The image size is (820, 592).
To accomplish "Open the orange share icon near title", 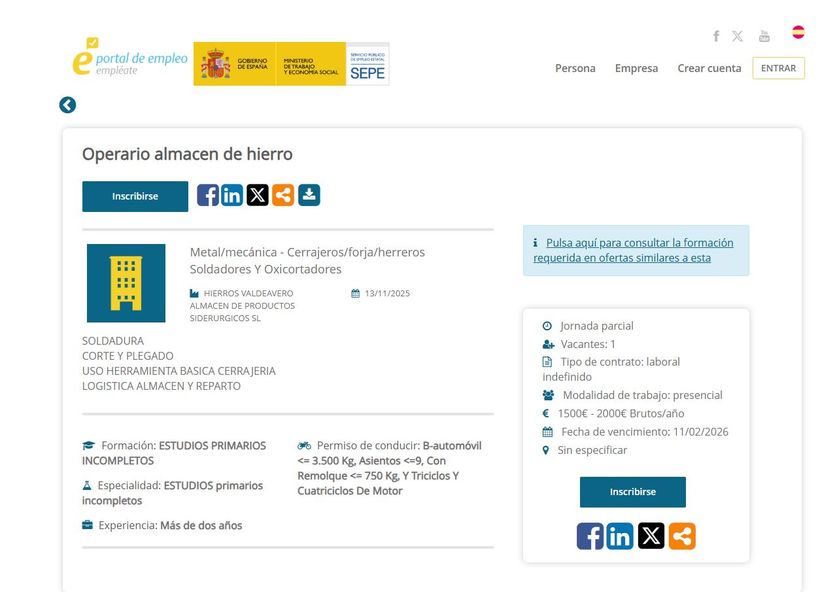I will point(283,195).
